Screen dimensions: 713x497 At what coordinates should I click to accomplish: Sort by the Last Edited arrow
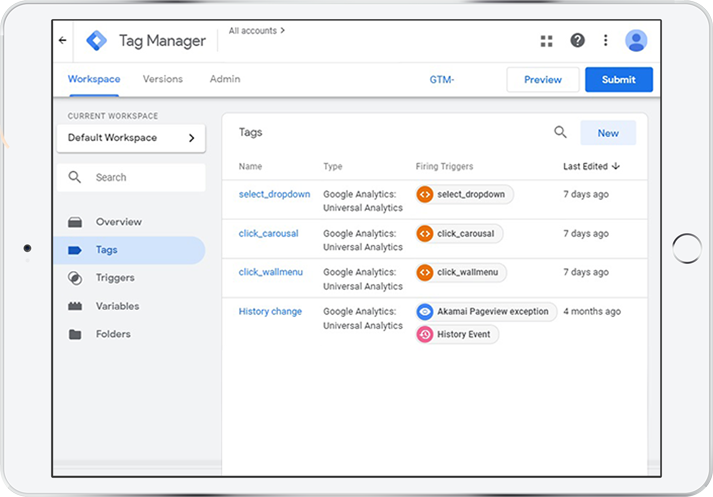[616, 166]
